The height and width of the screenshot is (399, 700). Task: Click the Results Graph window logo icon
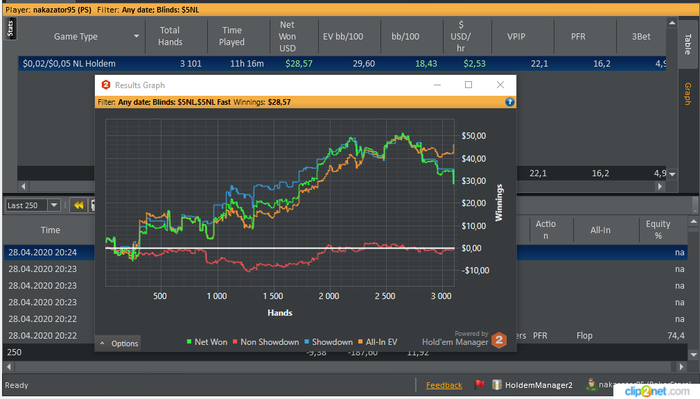point(106,85)
